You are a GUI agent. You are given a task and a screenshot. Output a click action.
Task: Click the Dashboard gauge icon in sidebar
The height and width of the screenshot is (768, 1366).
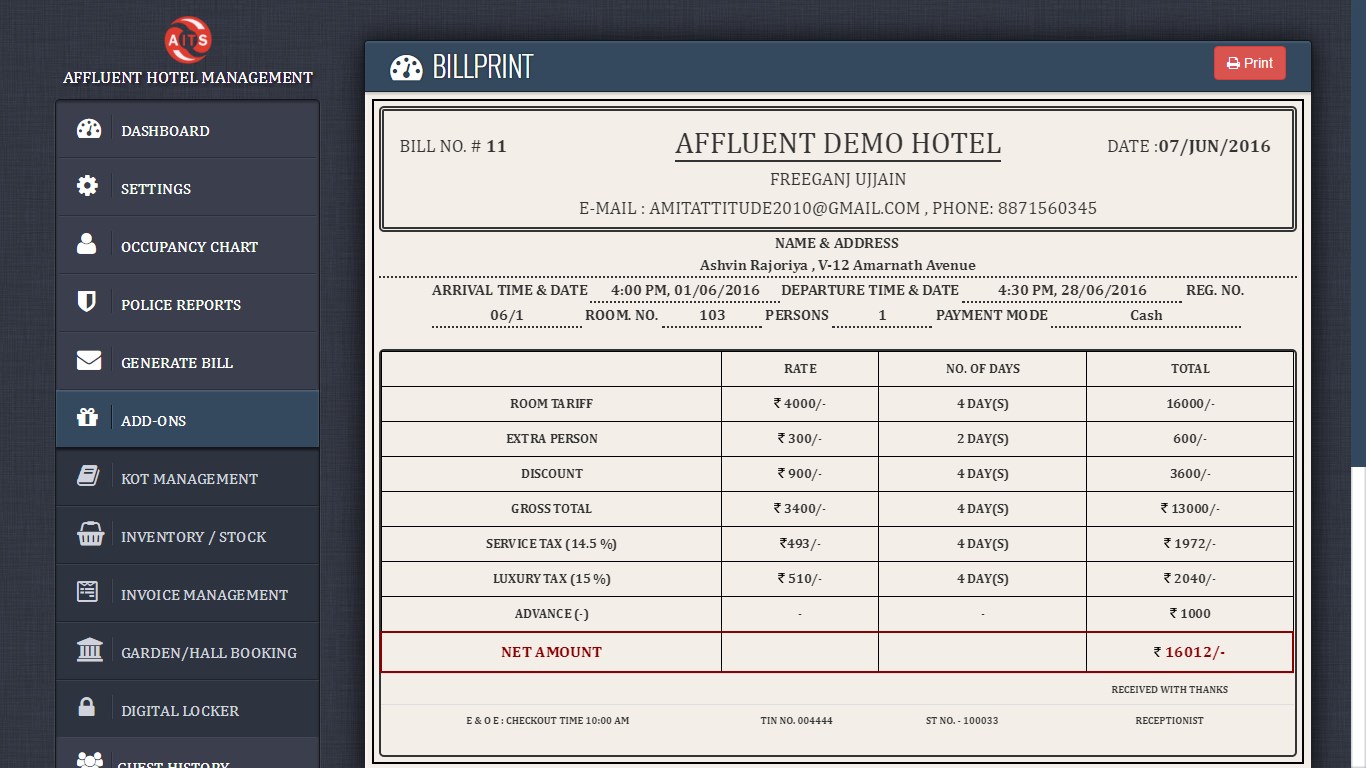tap(89, 129)
